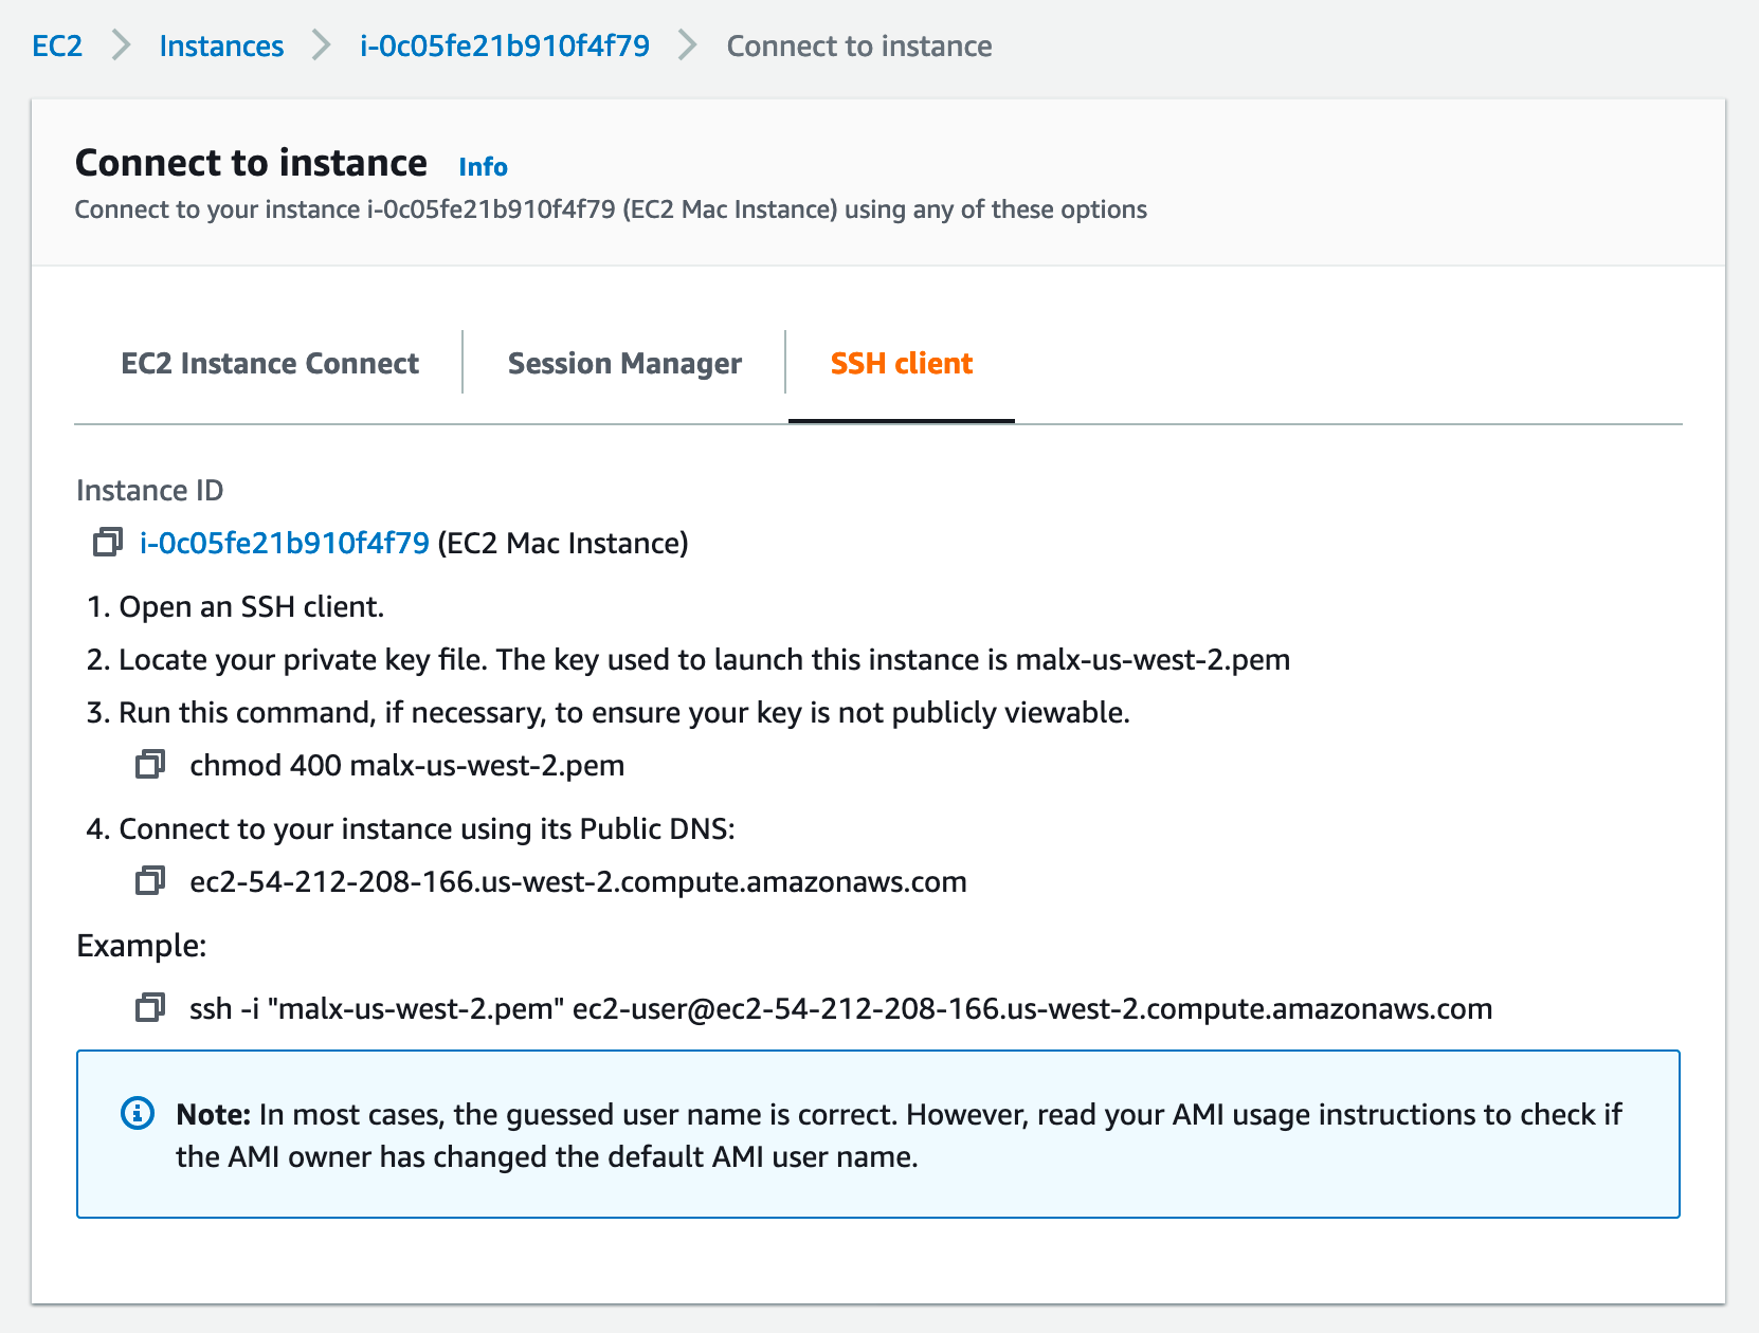Copy the chmod 400 command
The height and width of the screenshot is (1333, 1760).
click(150, 765)
